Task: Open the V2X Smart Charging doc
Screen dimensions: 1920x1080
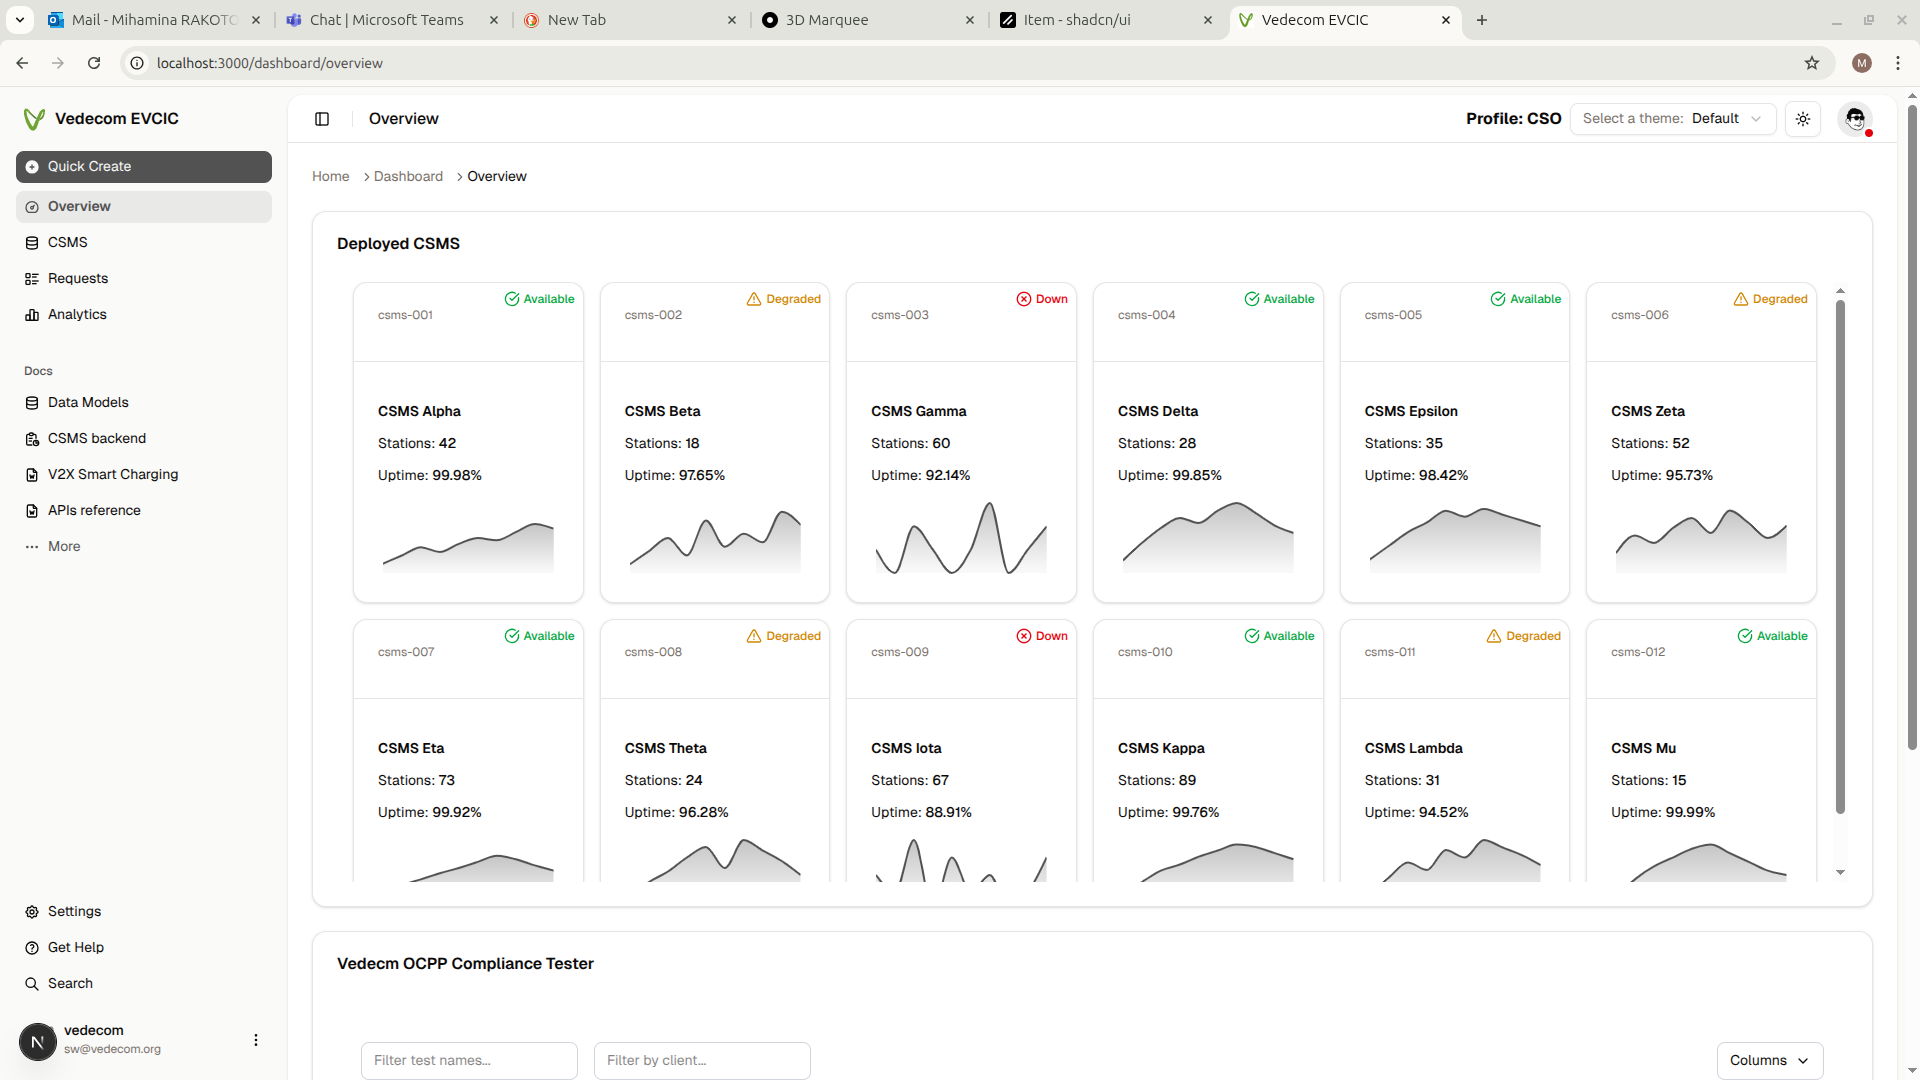Action: (113, 475)
